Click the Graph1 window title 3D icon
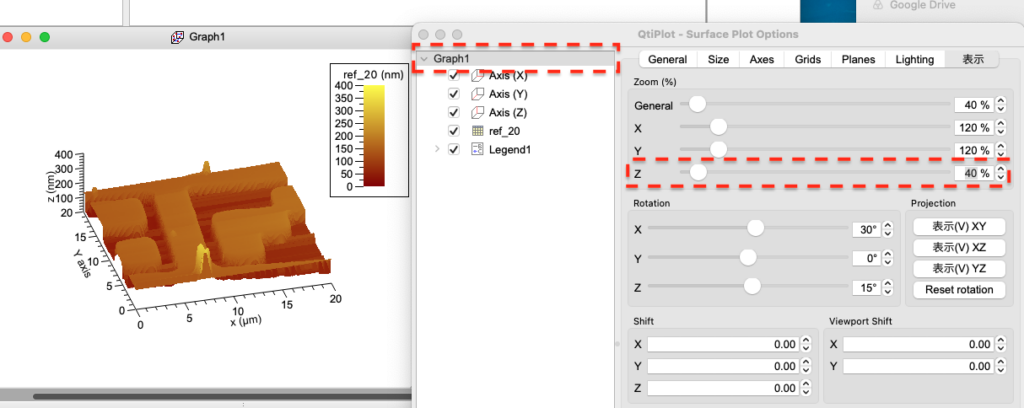The height and width of the screenshot is (408, 1024). (x=177, y=37)
